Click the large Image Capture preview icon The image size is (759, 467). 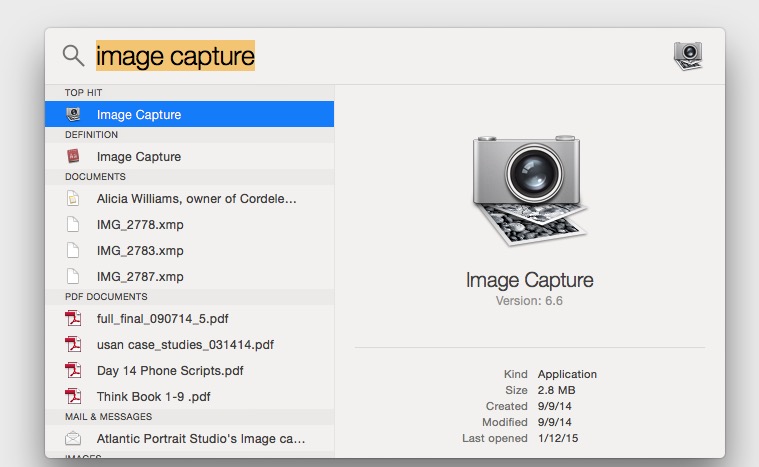tap(530, 191)
